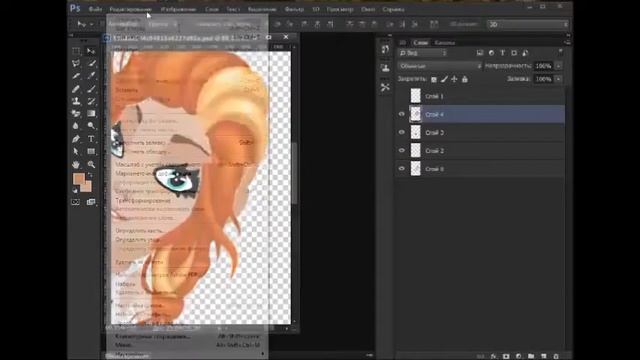Close the open document tab
This screenshot has width=640, height=360.
pos(286,37)
